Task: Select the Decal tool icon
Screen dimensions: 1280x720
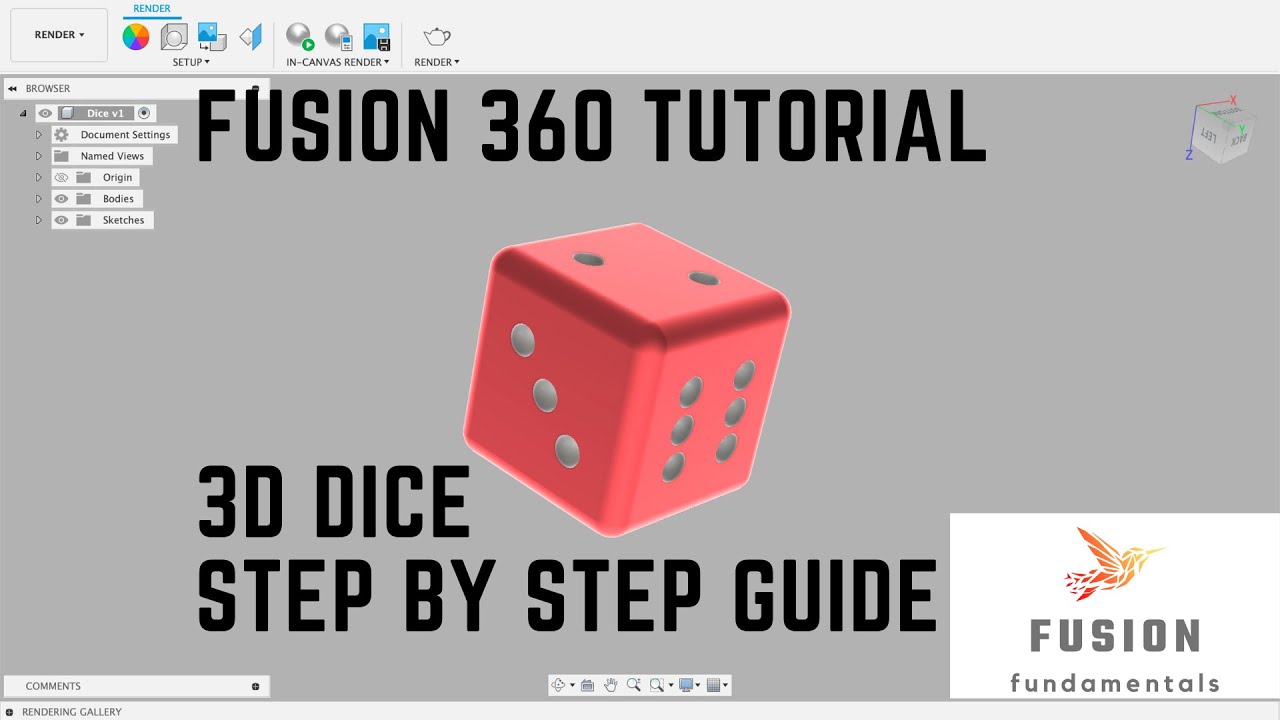Action: point(212,37)
